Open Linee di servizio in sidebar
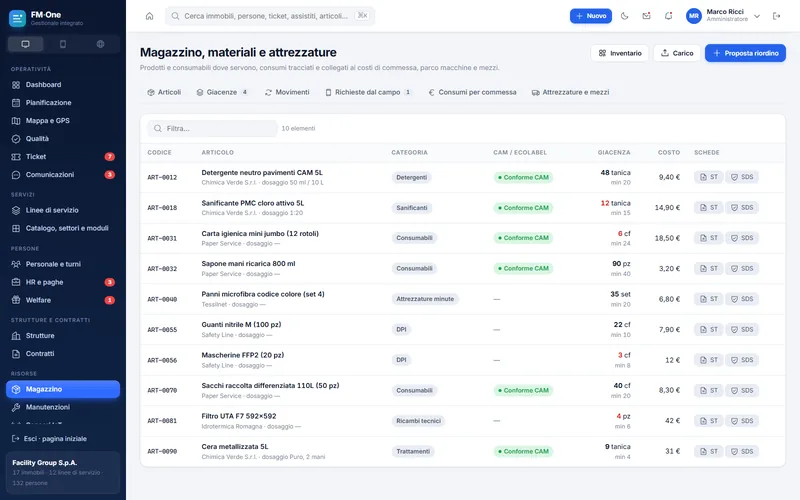This screenshot has width=800, height=500. [x=63, y=210]
